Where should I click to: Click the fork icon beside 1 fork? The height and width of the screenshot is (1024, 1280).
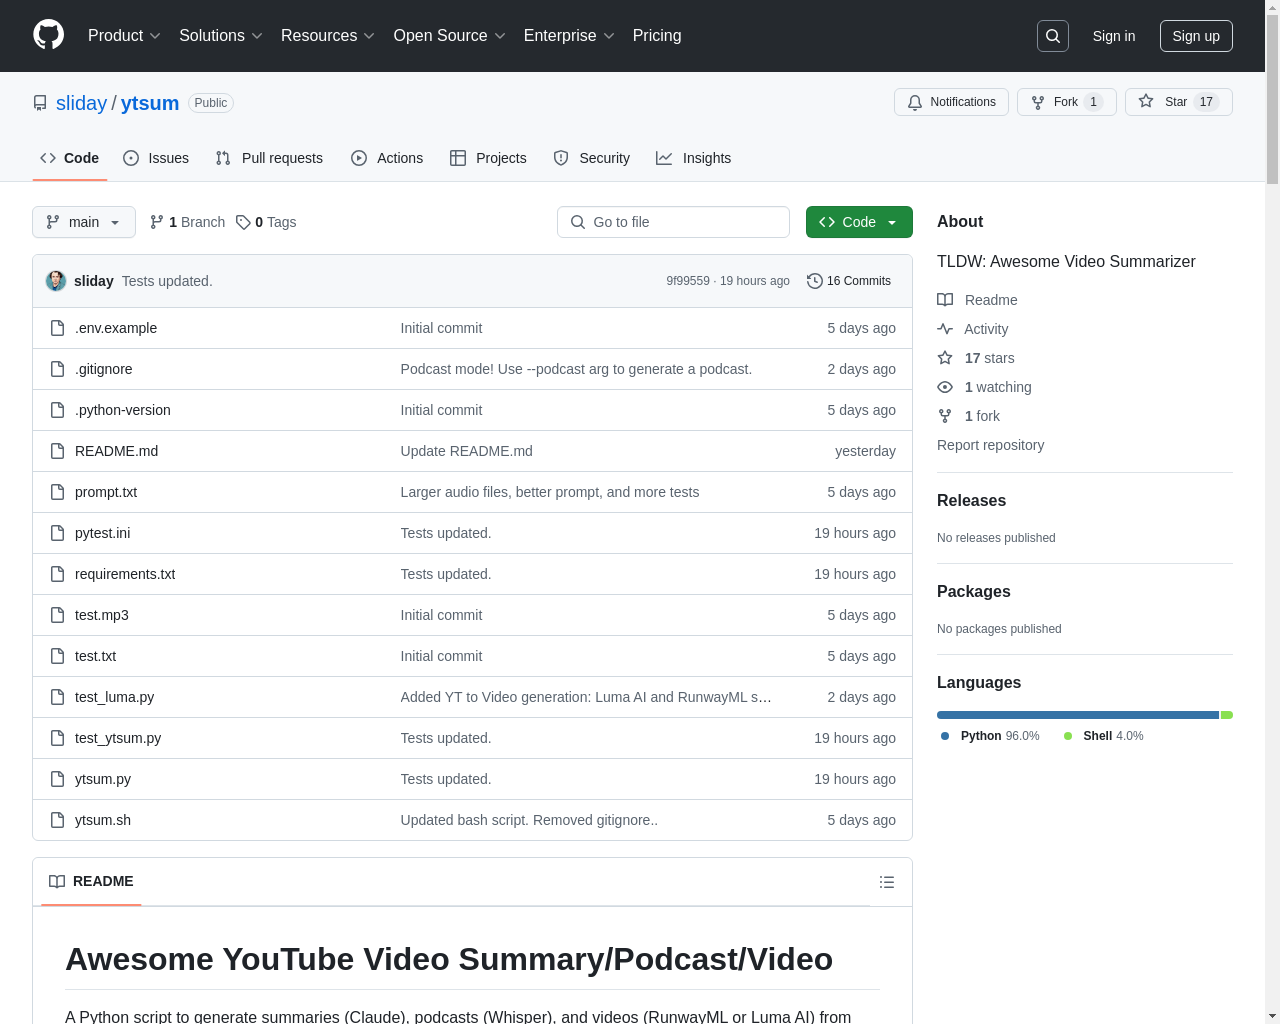point(945,416)
